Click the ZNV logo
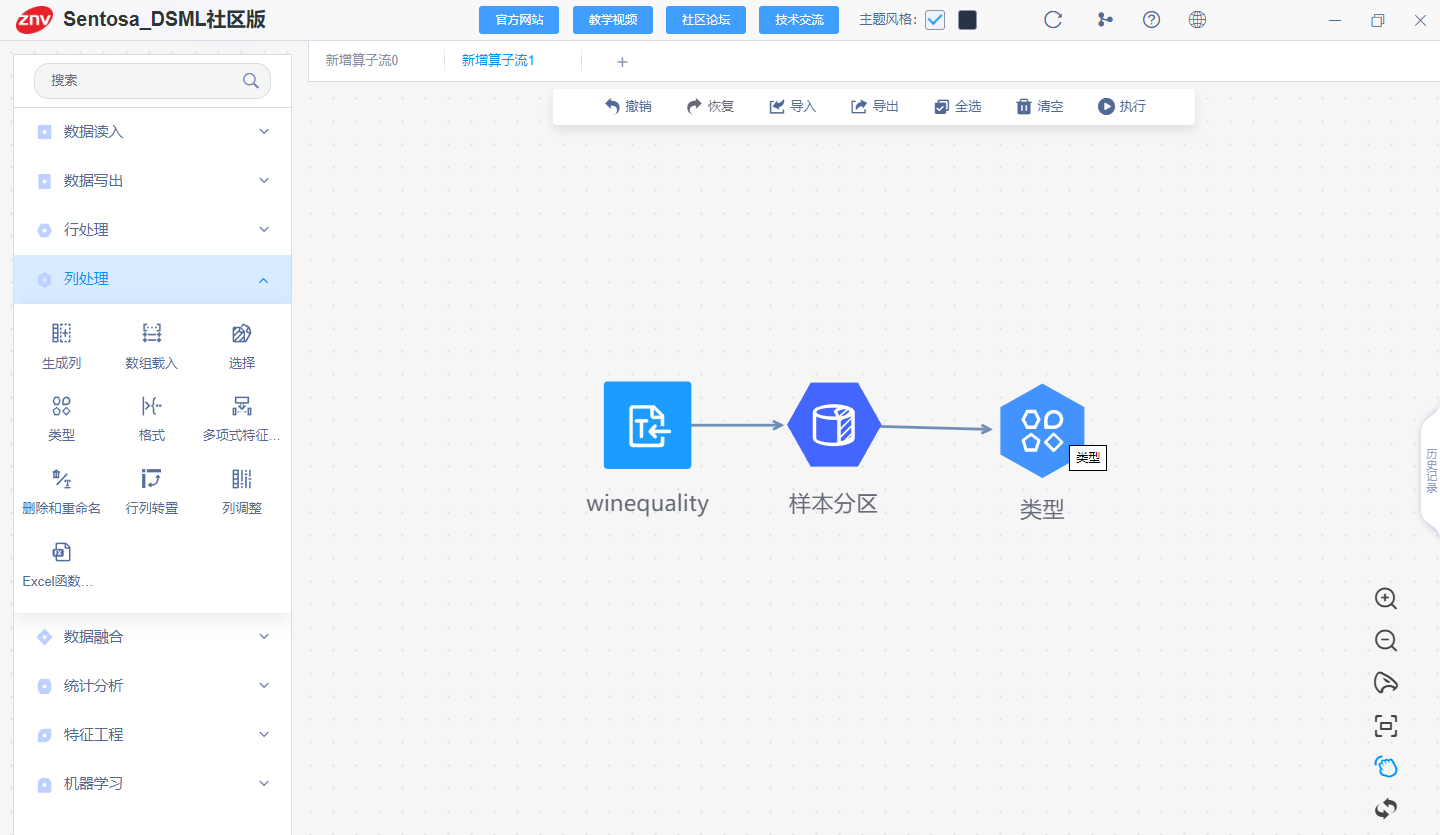Screen dimensions: 1440x835 point(34,19)
